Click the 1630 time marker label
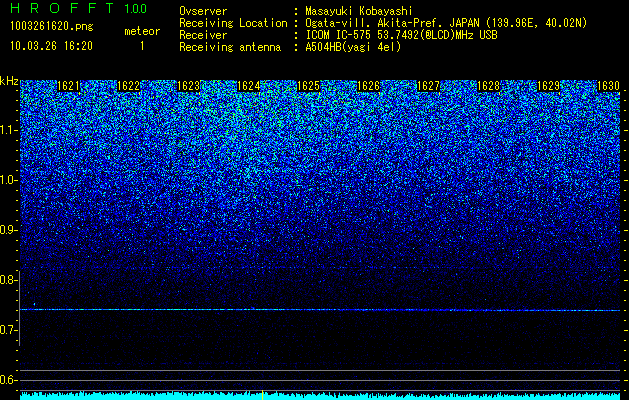The width and height of the screenshot is (629, 400). pos(608,86)
